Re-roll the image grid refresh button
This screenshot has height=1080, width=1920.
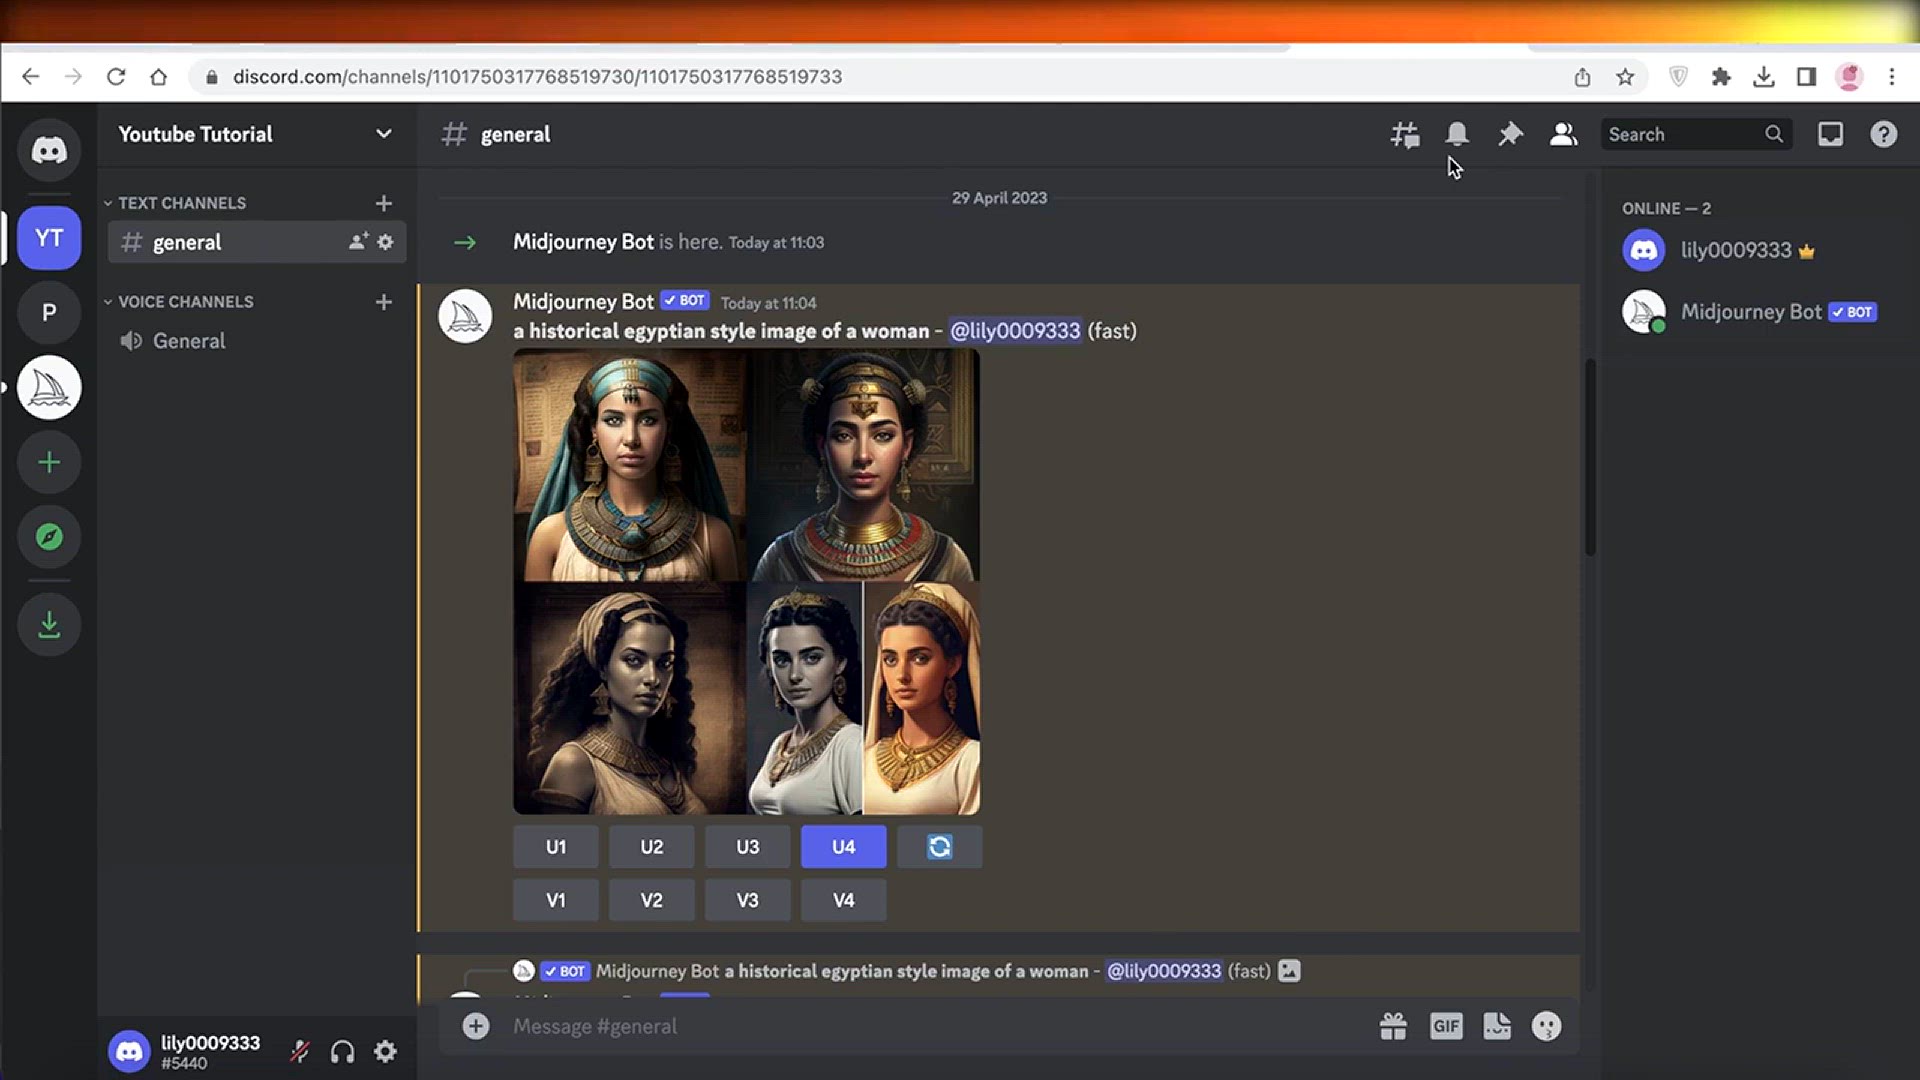(x=940, y=847)
